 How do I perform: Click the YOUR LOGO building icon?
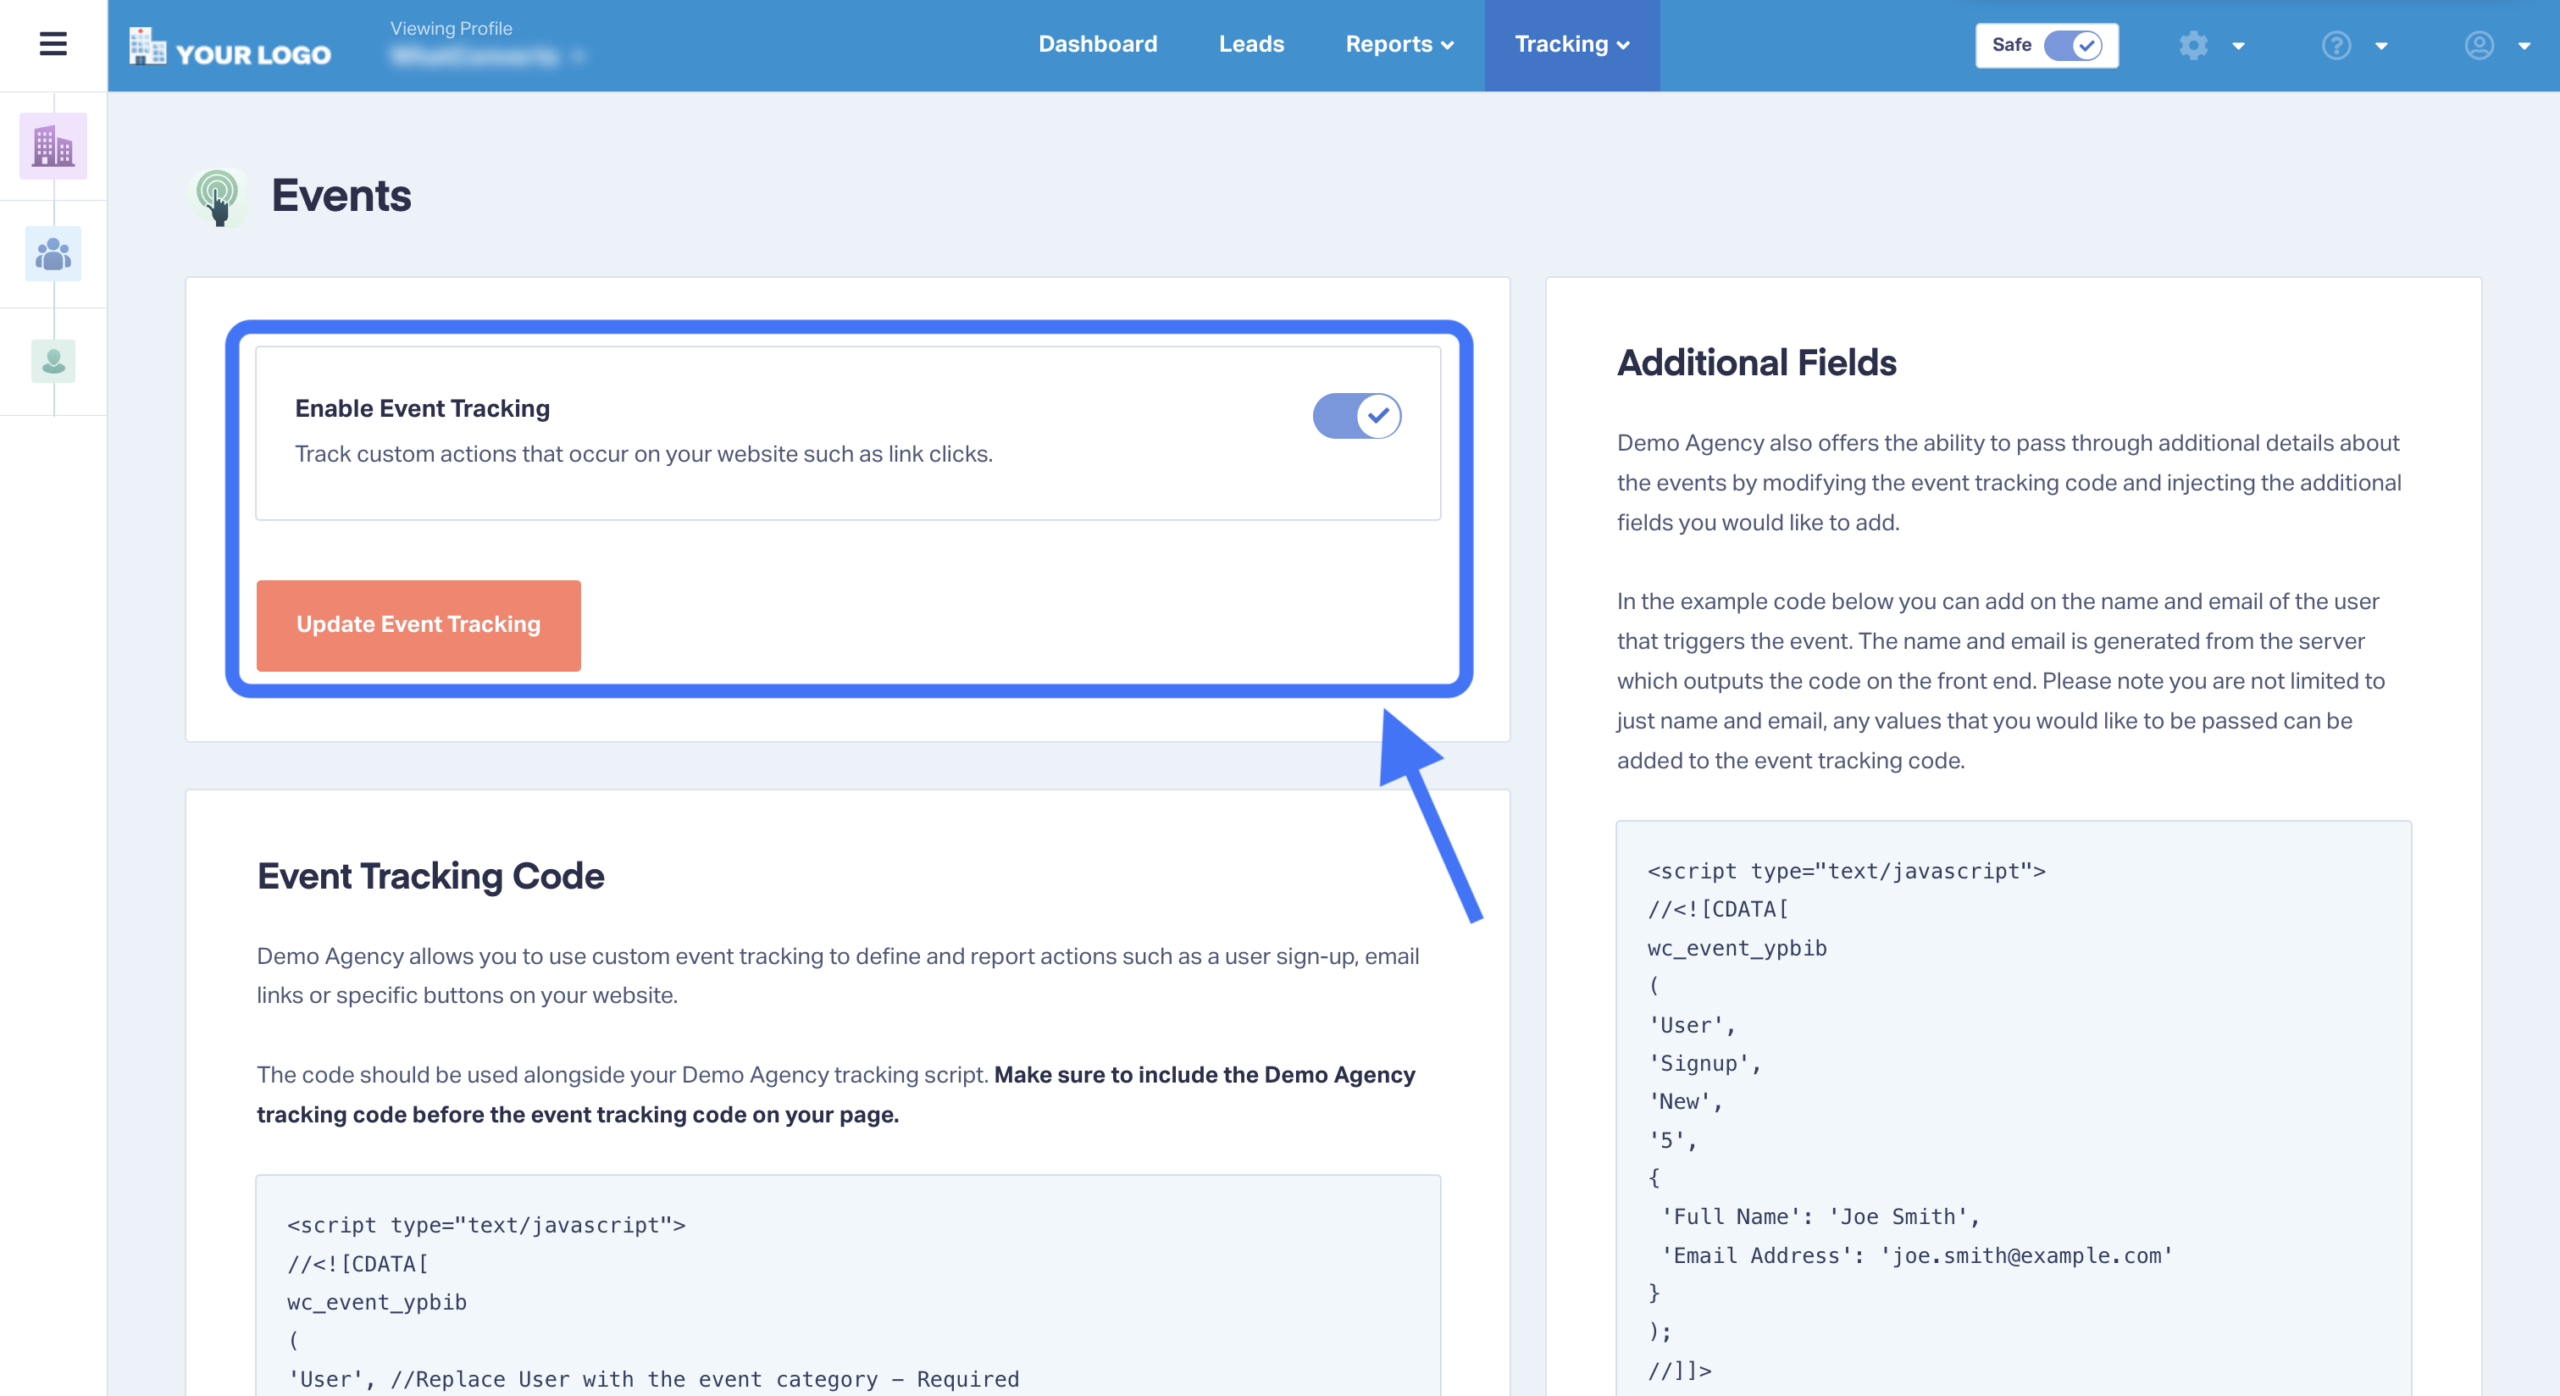(147, 46)
